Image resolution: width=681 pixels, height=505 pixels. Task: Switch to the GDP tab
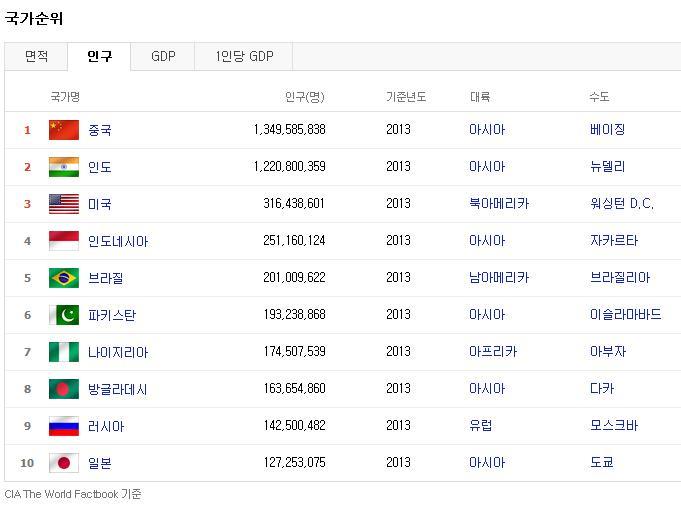click(163, 56)
